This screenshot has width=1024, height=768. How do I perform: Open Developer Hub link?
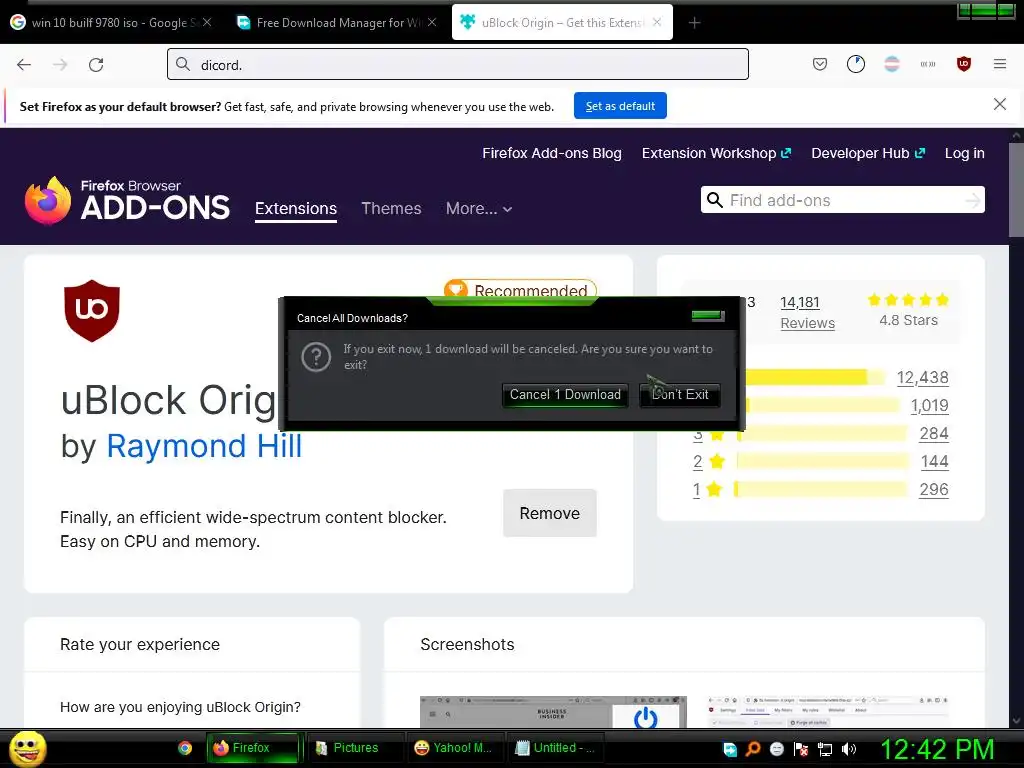click(x=868, y=153)
